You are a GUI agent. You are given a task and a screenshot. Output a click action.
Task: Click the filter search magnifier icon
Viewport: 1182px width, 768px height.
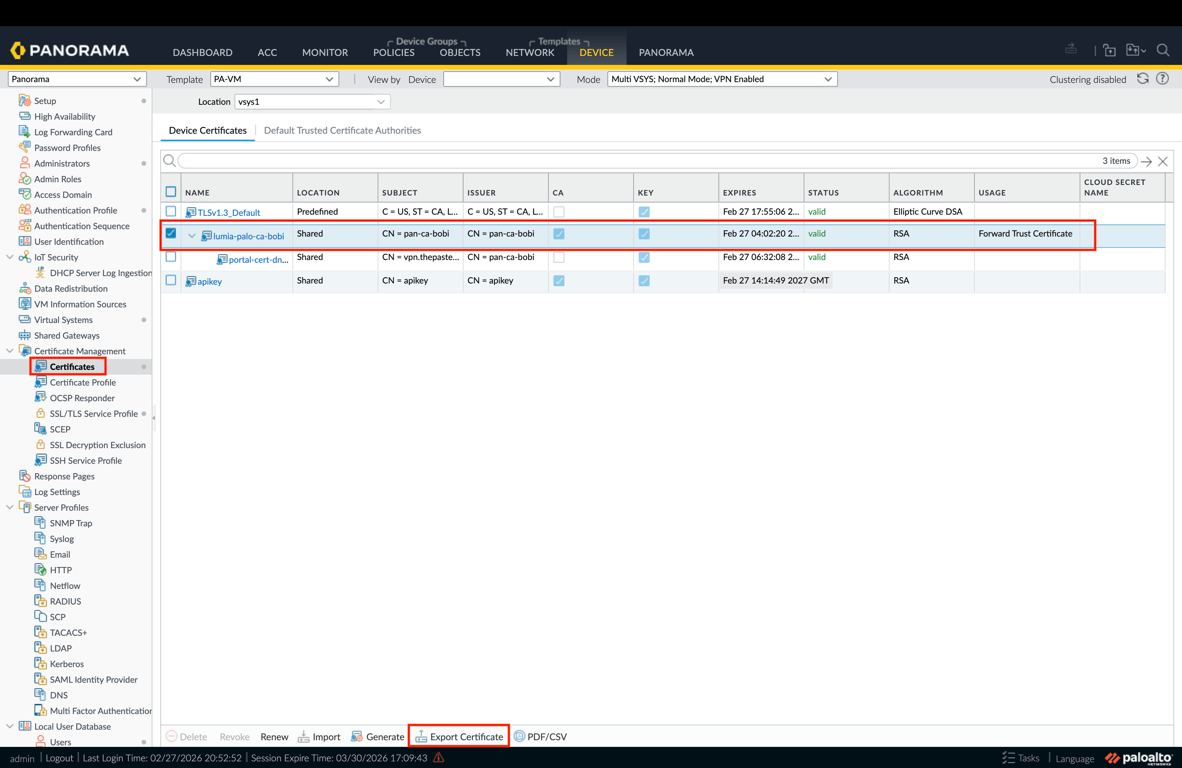(170, 161)
